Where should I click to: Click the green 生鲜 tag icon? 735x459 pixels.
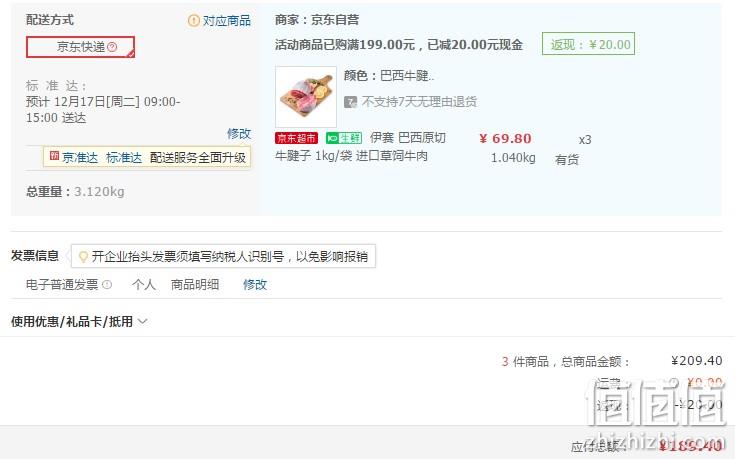click(x=344, y=138)
